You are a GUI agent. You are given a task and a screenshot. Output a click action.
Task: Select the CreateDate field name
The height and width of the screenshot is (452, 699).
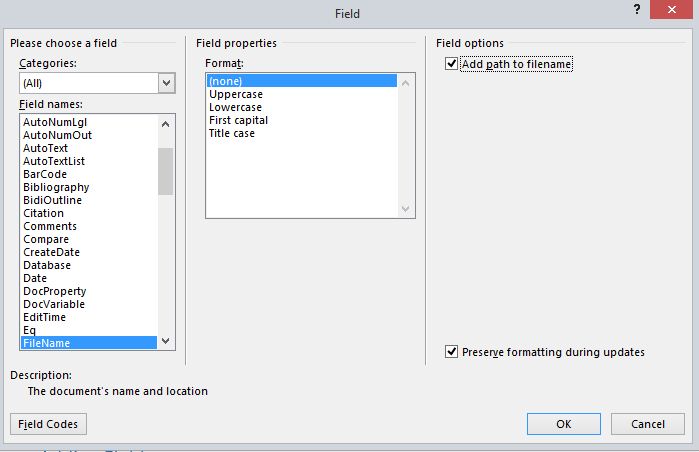51,252
